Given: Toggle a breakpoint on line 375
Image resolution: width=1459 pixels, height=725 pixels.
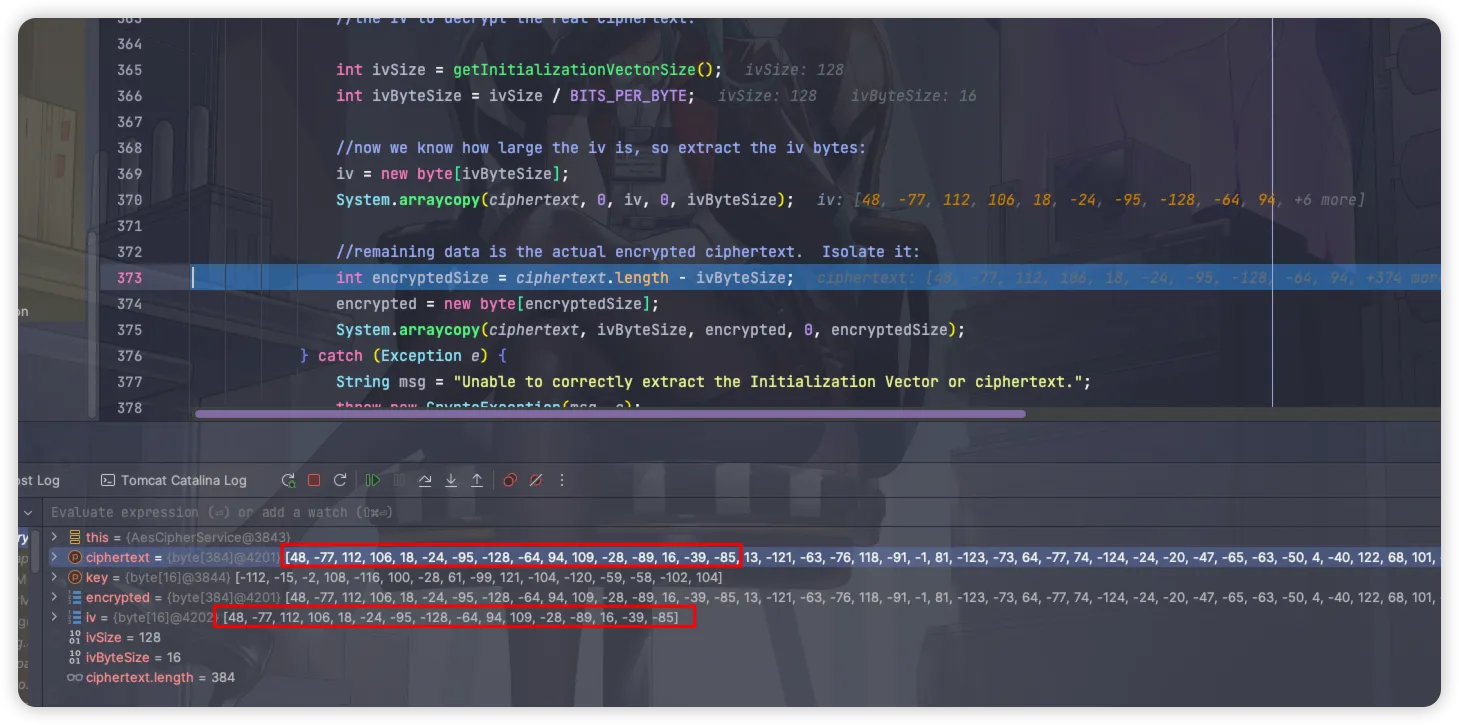Looking at the screenshot, I should 129,330.
